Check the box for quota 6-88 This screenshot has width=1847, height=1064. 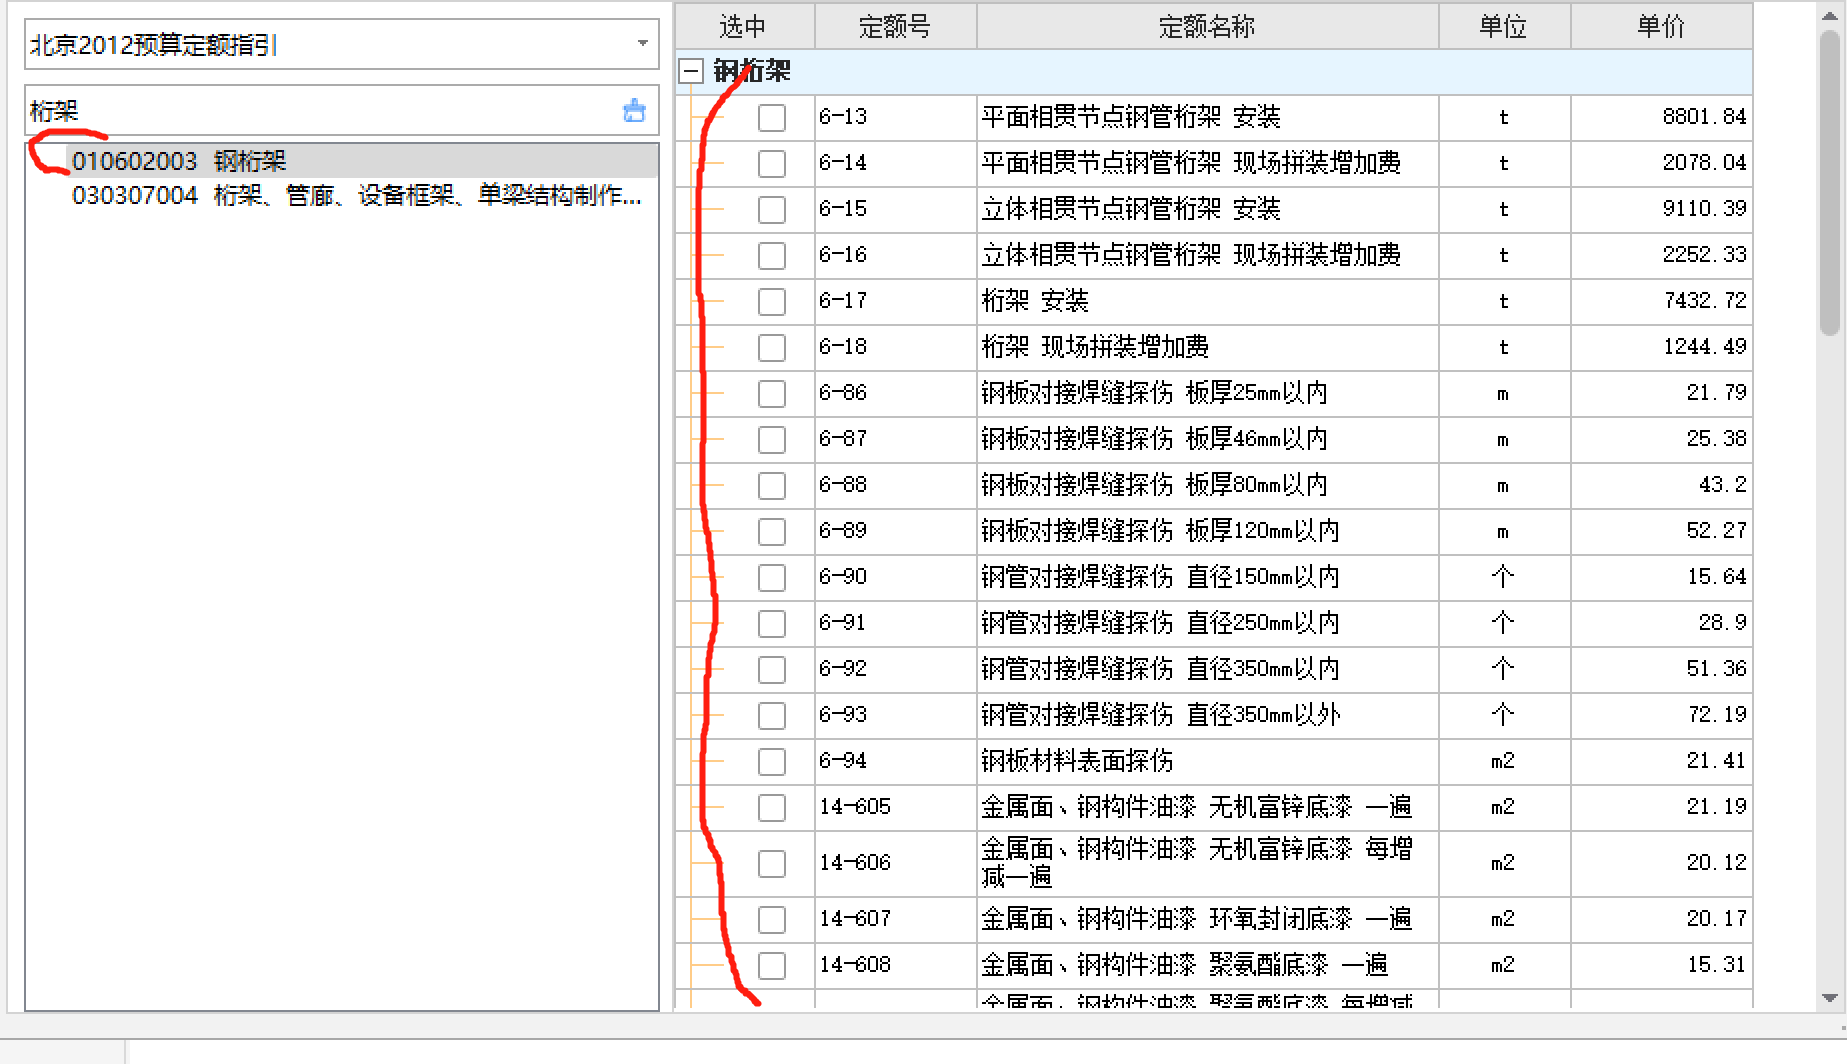pos(771,485)
